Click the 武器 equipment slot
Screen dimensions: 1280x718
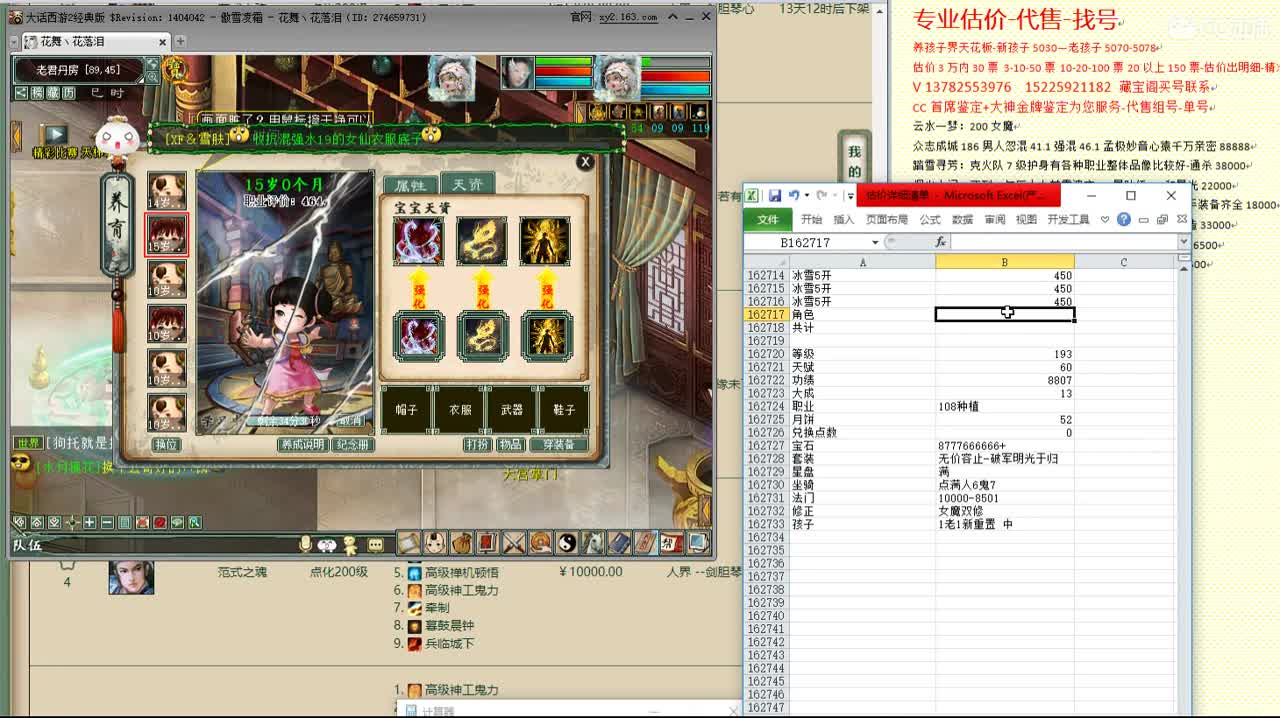coord(511,409)
